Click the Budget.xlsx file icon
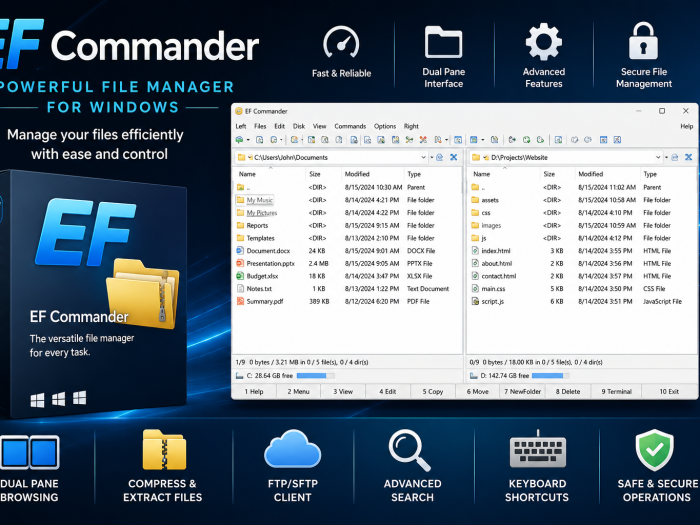 click(x=240, y=276)
